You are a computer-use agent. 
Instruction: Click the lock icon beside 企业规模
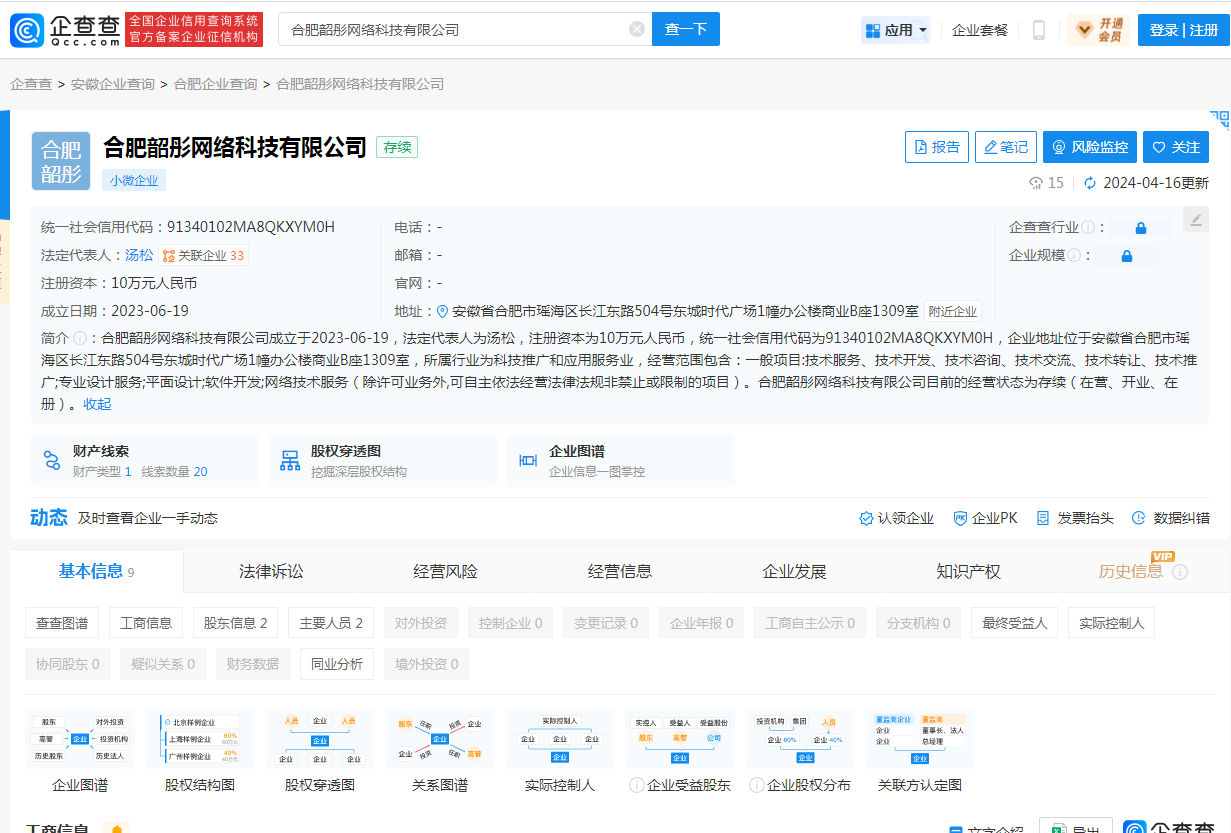pos(1126,255)
